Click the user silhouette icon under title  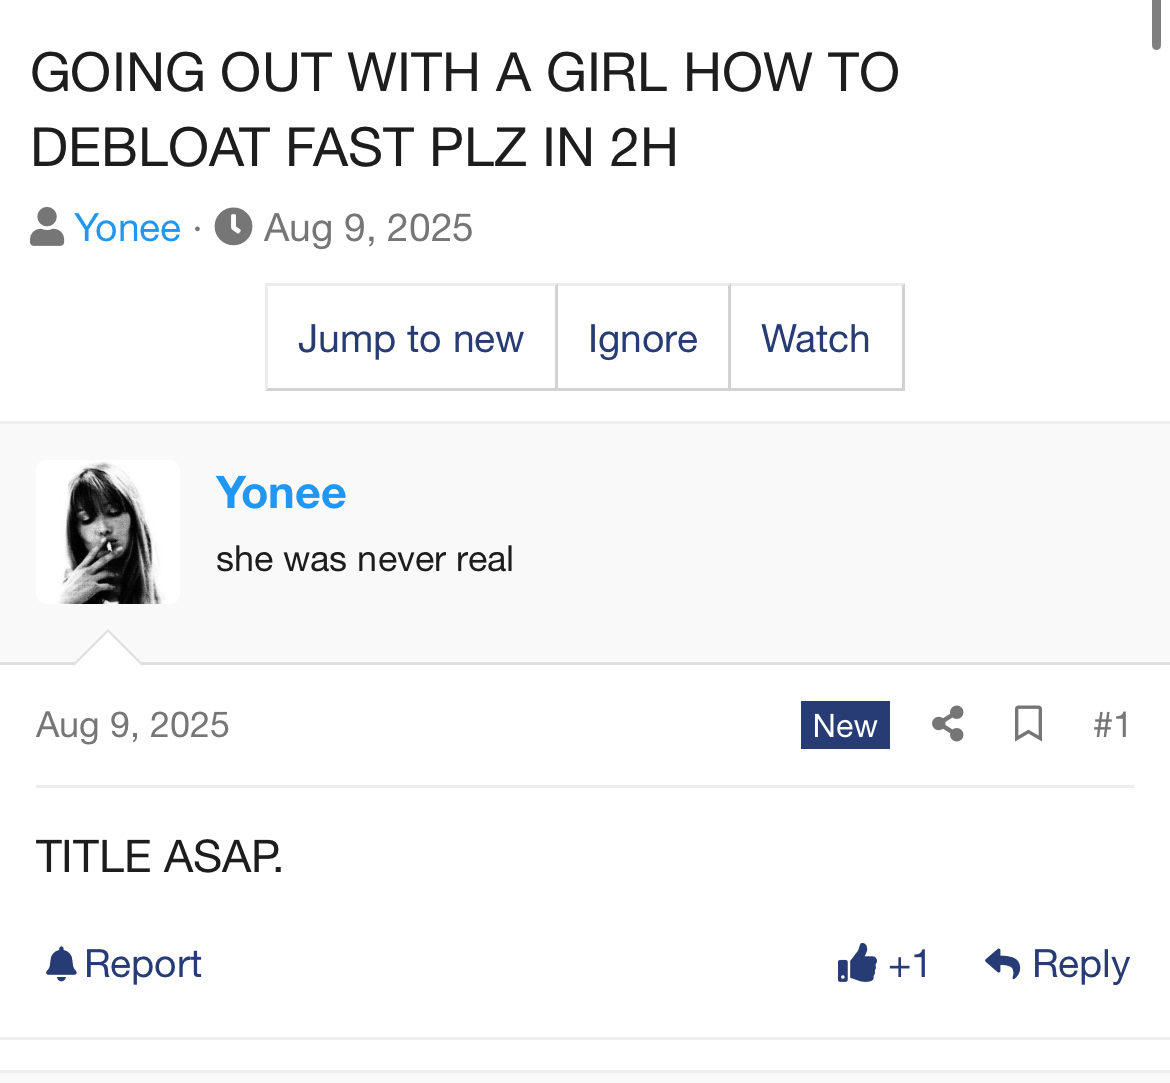coord(47,227)
